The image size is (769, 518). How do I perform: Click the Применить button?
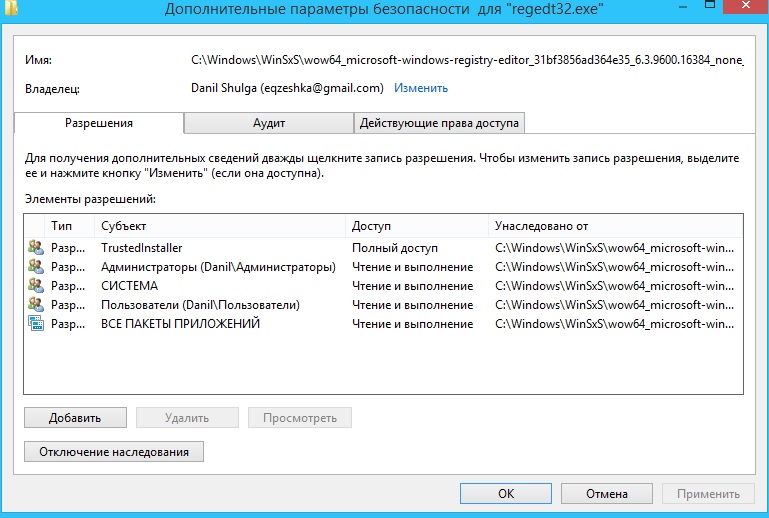pos(708,493)
